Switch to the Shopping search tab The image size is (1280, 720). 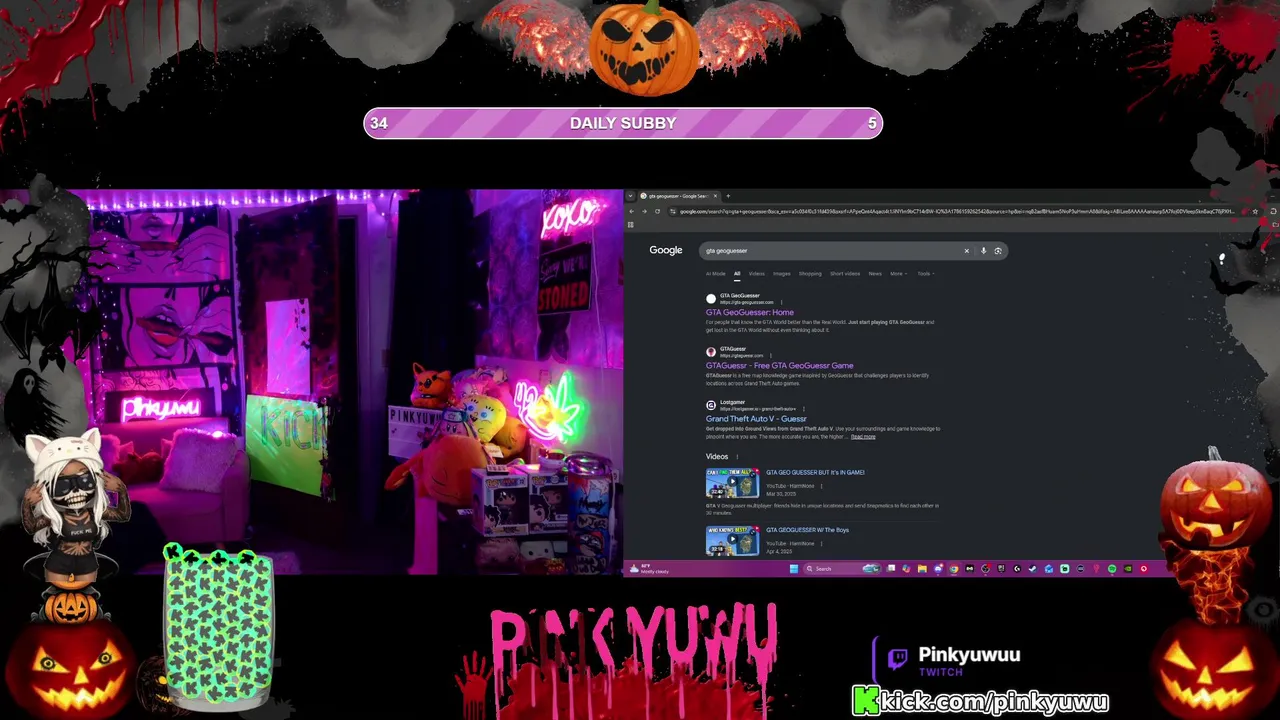pyautogui.click(x=810, y=274)
